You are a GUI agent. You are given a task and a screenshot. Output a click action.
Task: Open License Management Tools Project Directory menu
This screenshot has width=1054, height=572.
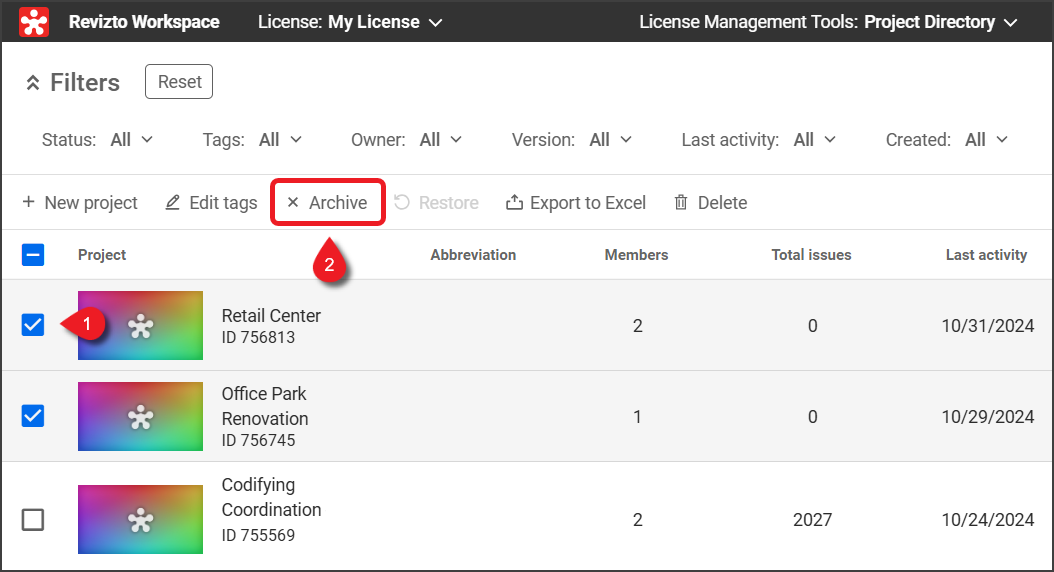(x=828, y=22)
